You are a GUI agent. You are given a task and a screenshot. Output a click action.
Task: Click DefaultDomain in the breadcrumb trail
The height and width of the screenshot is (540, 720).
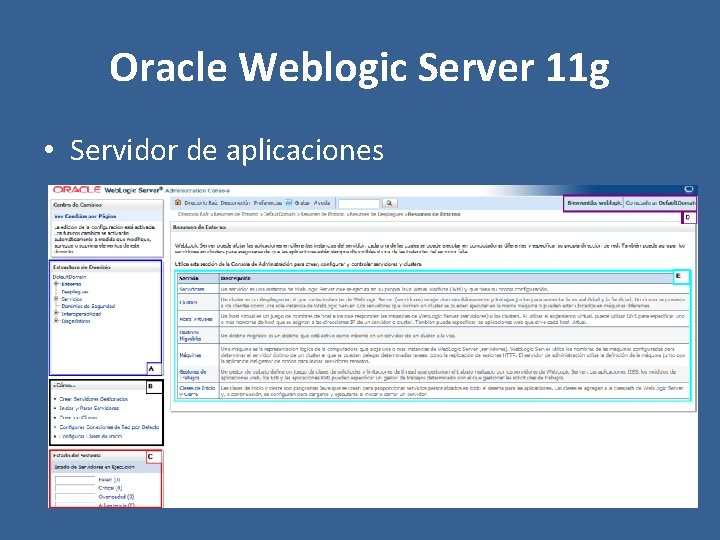pyautogui.click(x=279, y=214)
